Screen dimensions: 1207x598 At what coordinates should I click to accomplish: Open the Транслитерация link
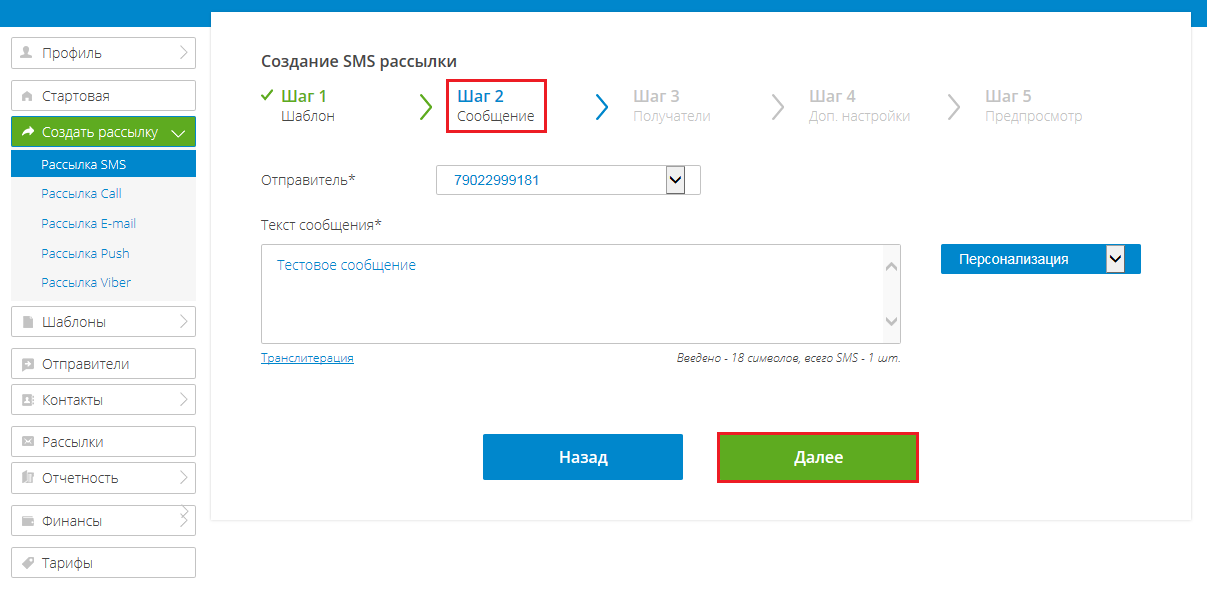[307, 358]
